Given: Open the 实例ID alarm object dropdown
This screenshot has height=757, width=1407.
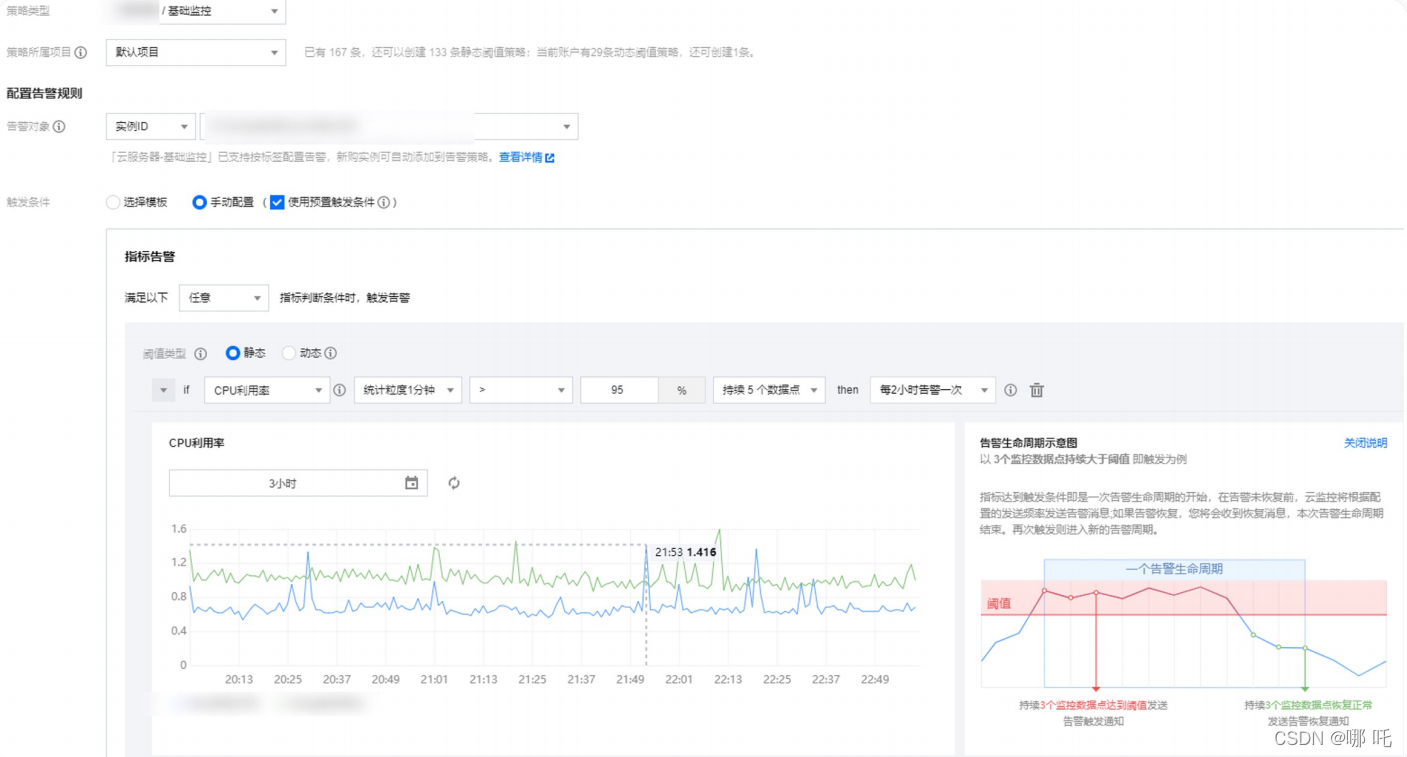Looking at the screenshot, I should coord(151,127).
